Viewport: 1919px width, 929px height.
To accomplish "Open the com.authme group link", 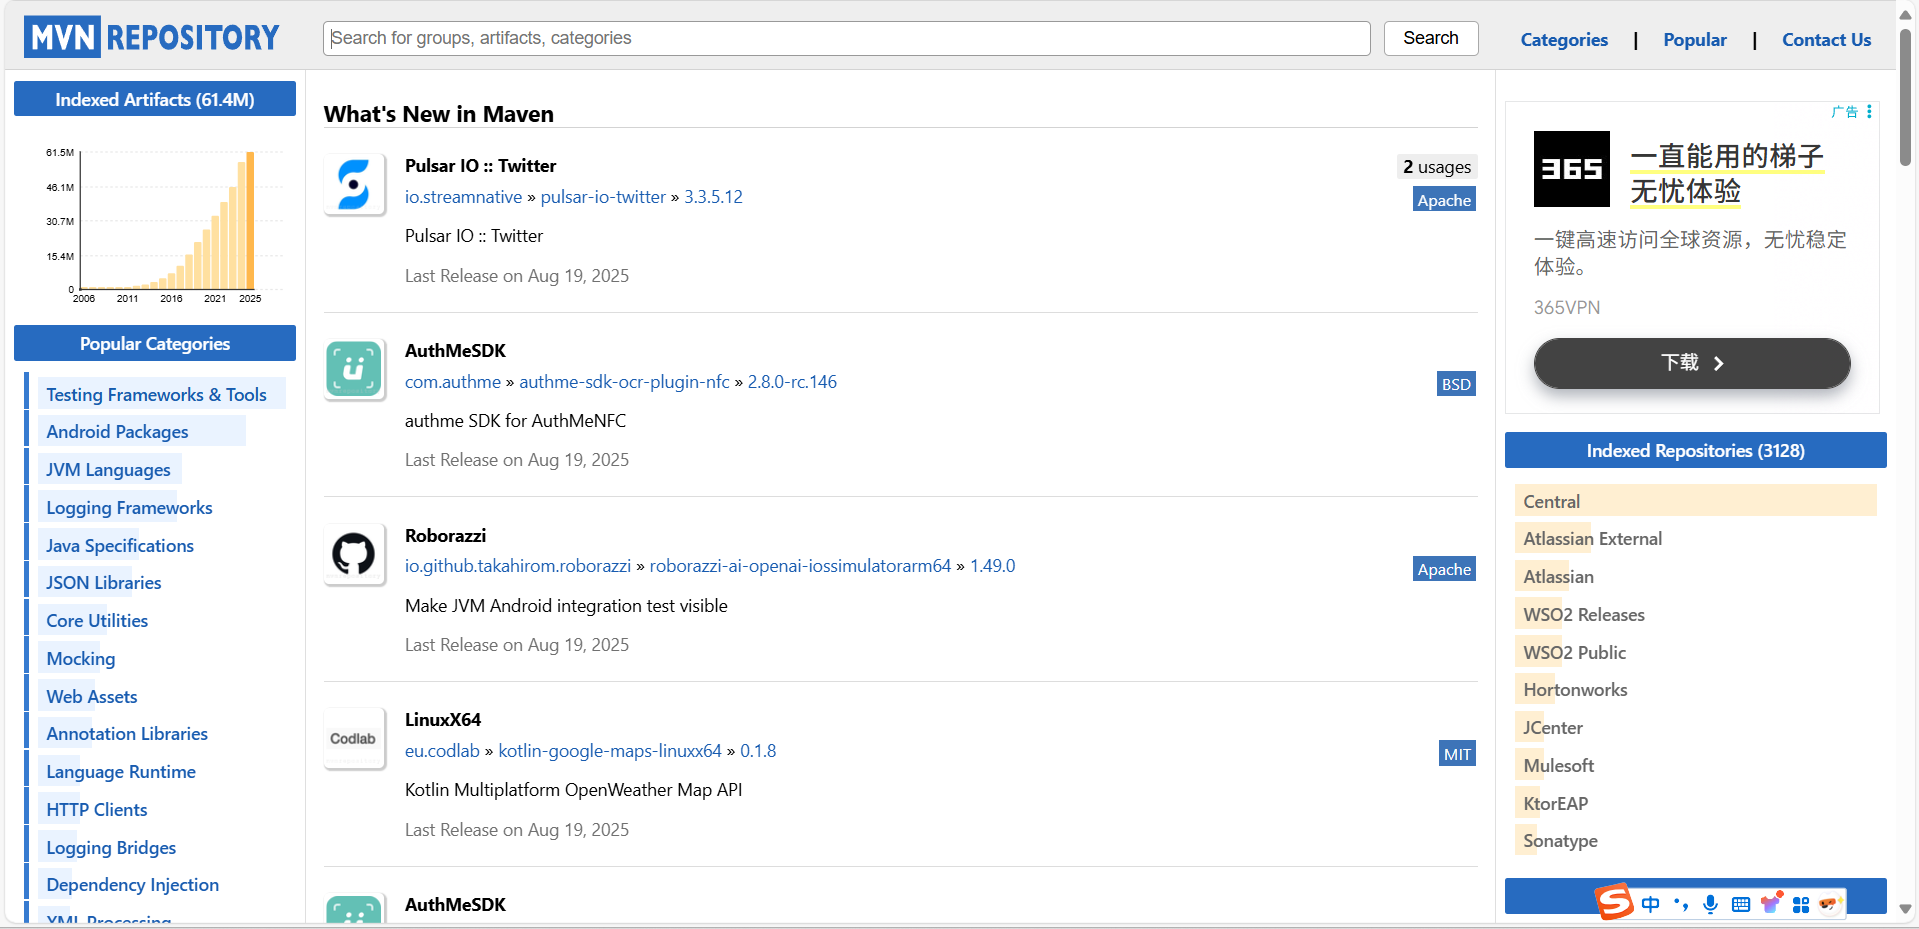I will pyautogui.click(x=453, y=381).
